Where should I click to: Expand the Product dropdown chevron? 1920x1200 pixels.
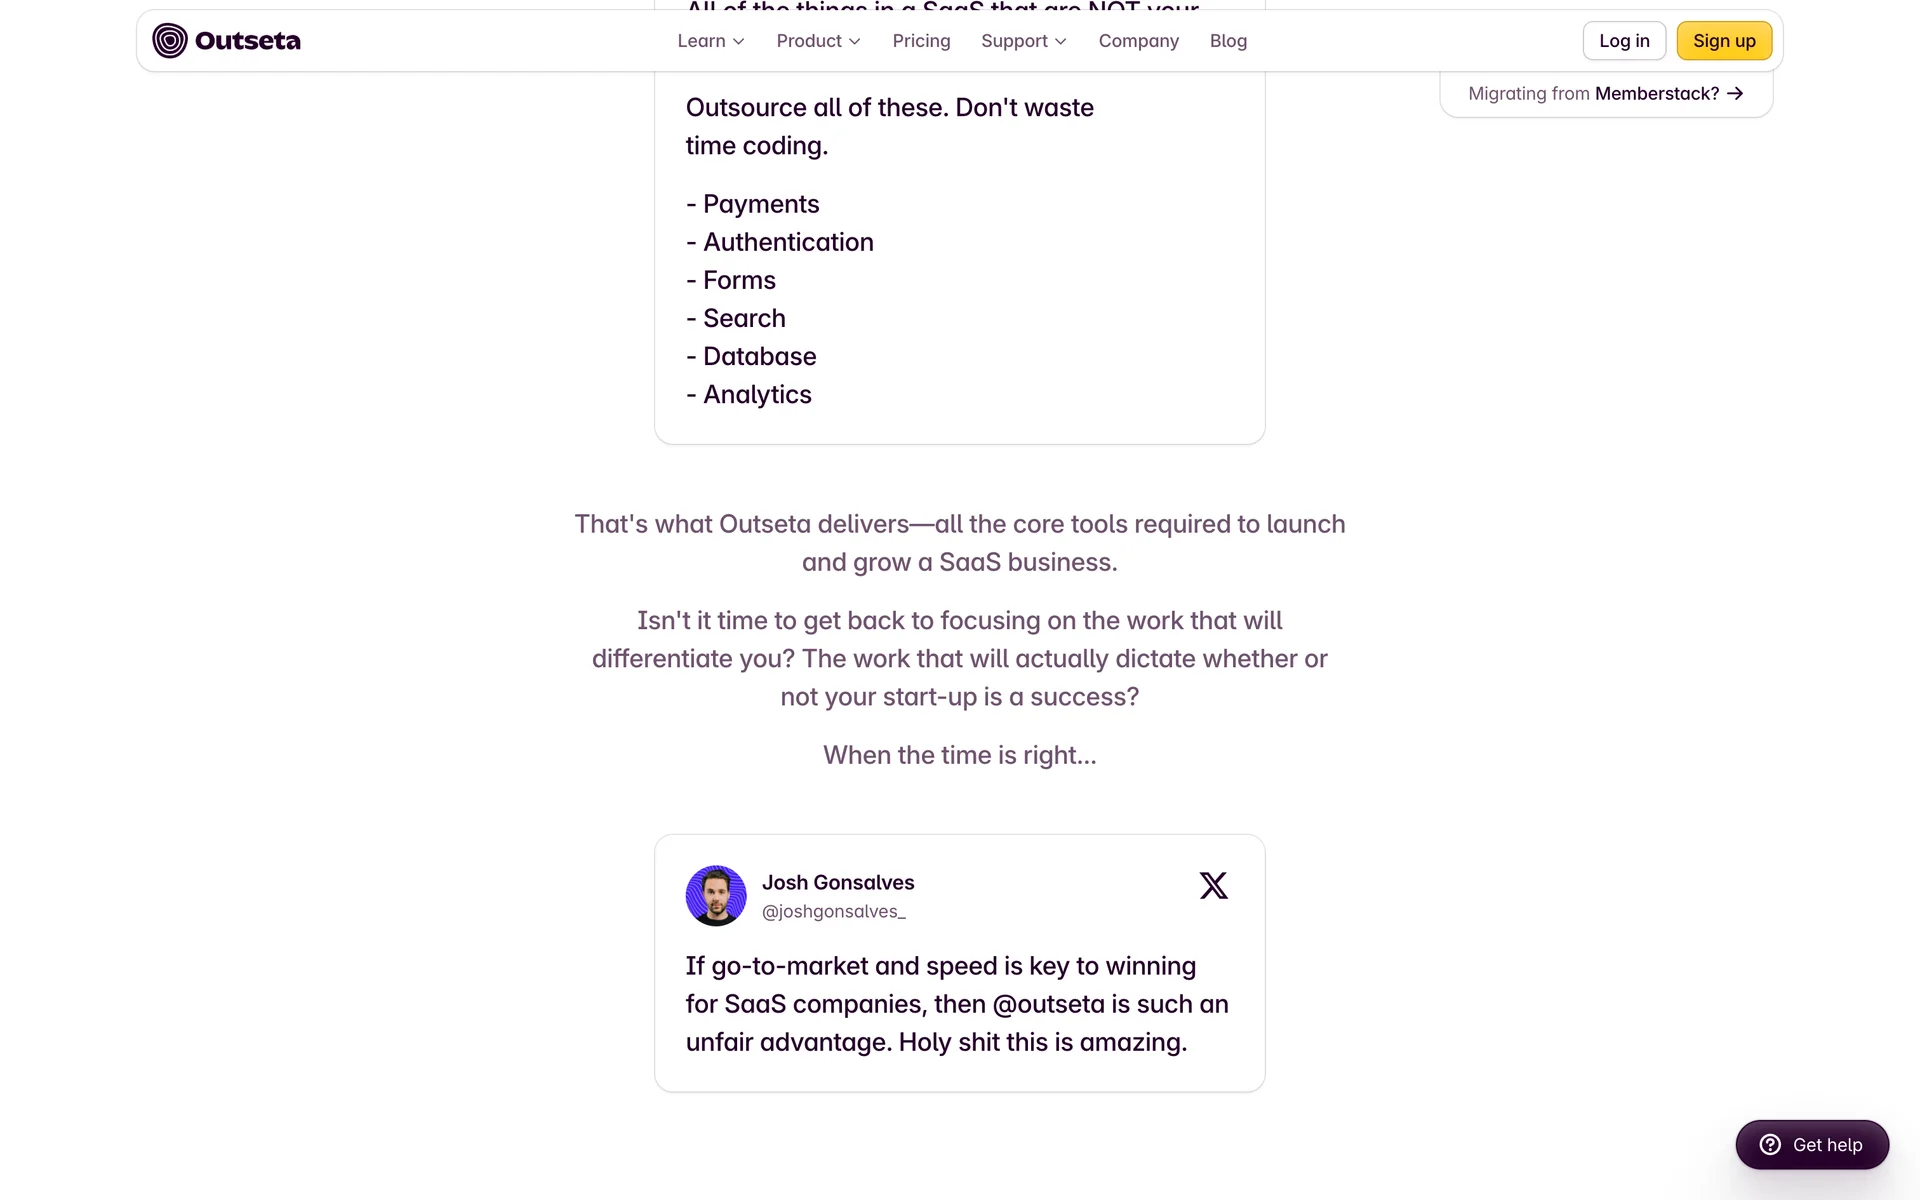point(855,41)
